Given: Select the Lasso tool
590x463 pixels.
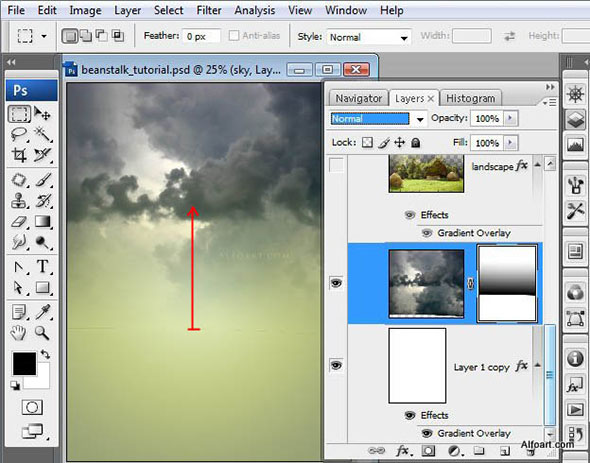Looking at the screenshot, I should [19, 134].
